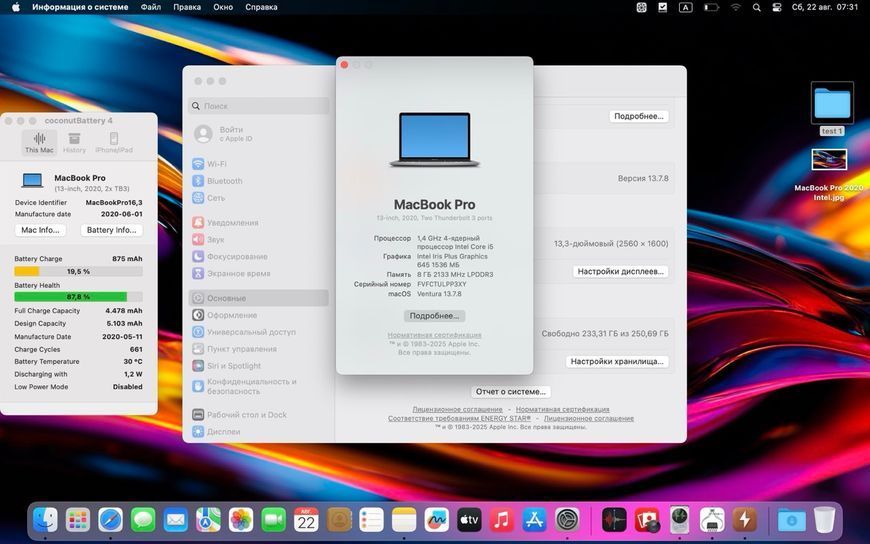Launch Safari from the dock
The height and width of the screenshot is (544, 870).
[110, 520]
